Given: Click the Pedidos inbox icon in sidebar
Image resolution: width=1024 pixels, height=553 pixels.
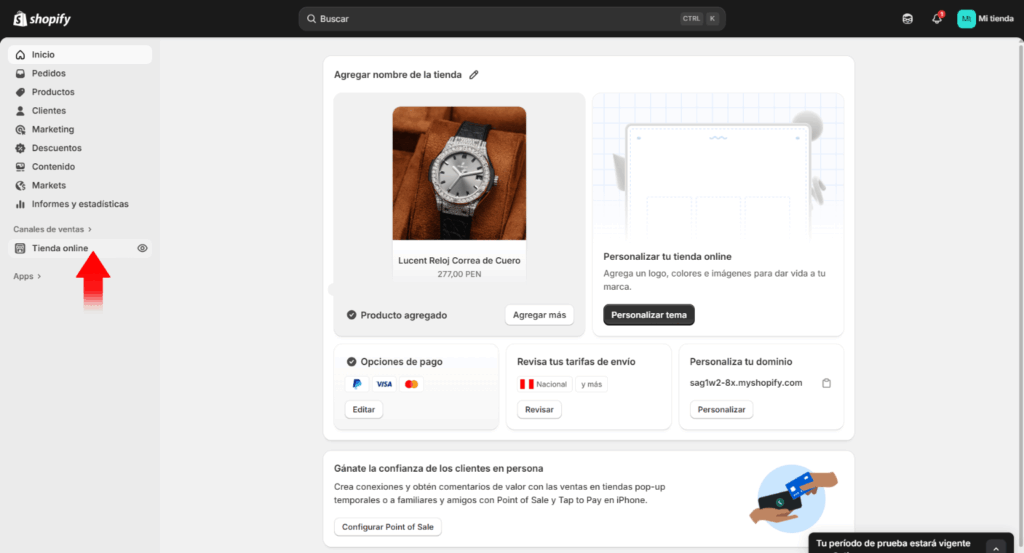Looking at the screenshot, I should pyautogui.click(x=21, y=73).
